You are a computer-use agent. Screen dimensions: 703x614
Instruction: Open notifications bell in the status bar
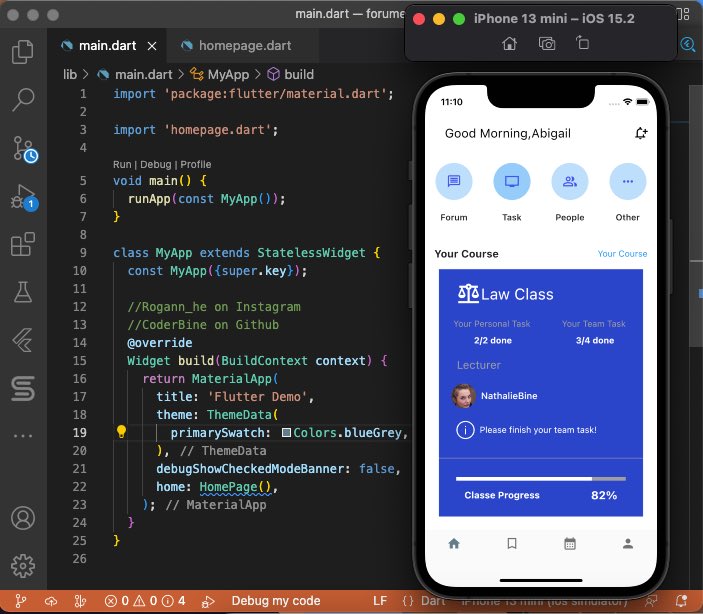[x=681, y=600]
